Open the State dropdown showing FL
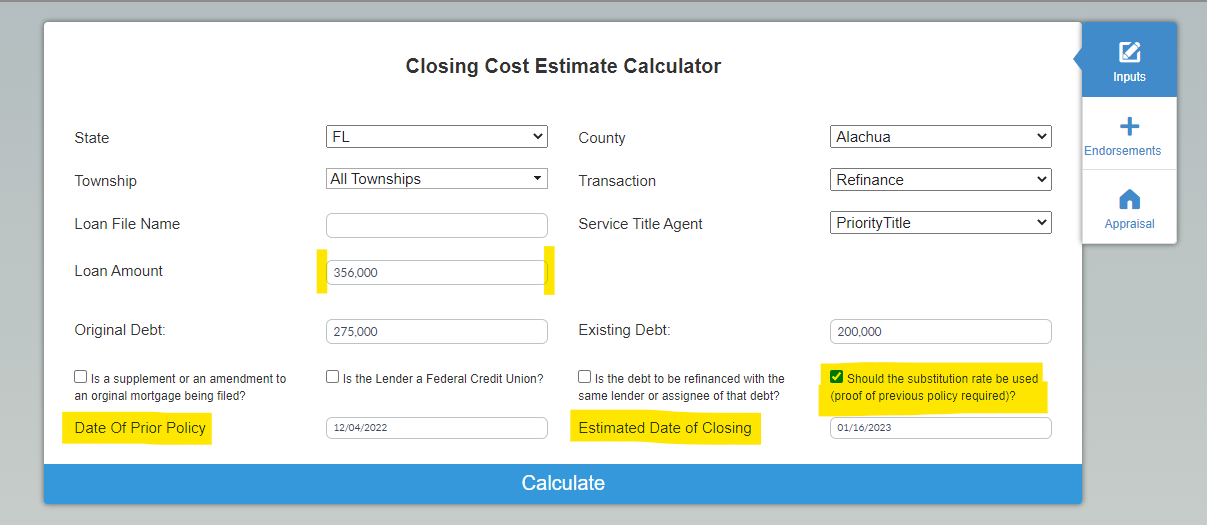The width and height of the screenshot is (1207, 525). point(437,136)
